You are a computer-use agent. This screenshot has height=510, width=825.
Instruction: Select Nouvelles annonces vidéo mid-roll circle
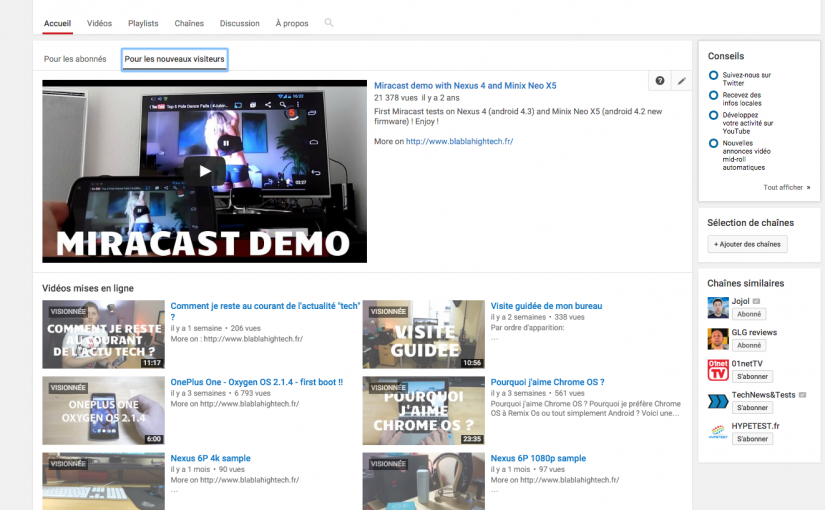(713, 143)
